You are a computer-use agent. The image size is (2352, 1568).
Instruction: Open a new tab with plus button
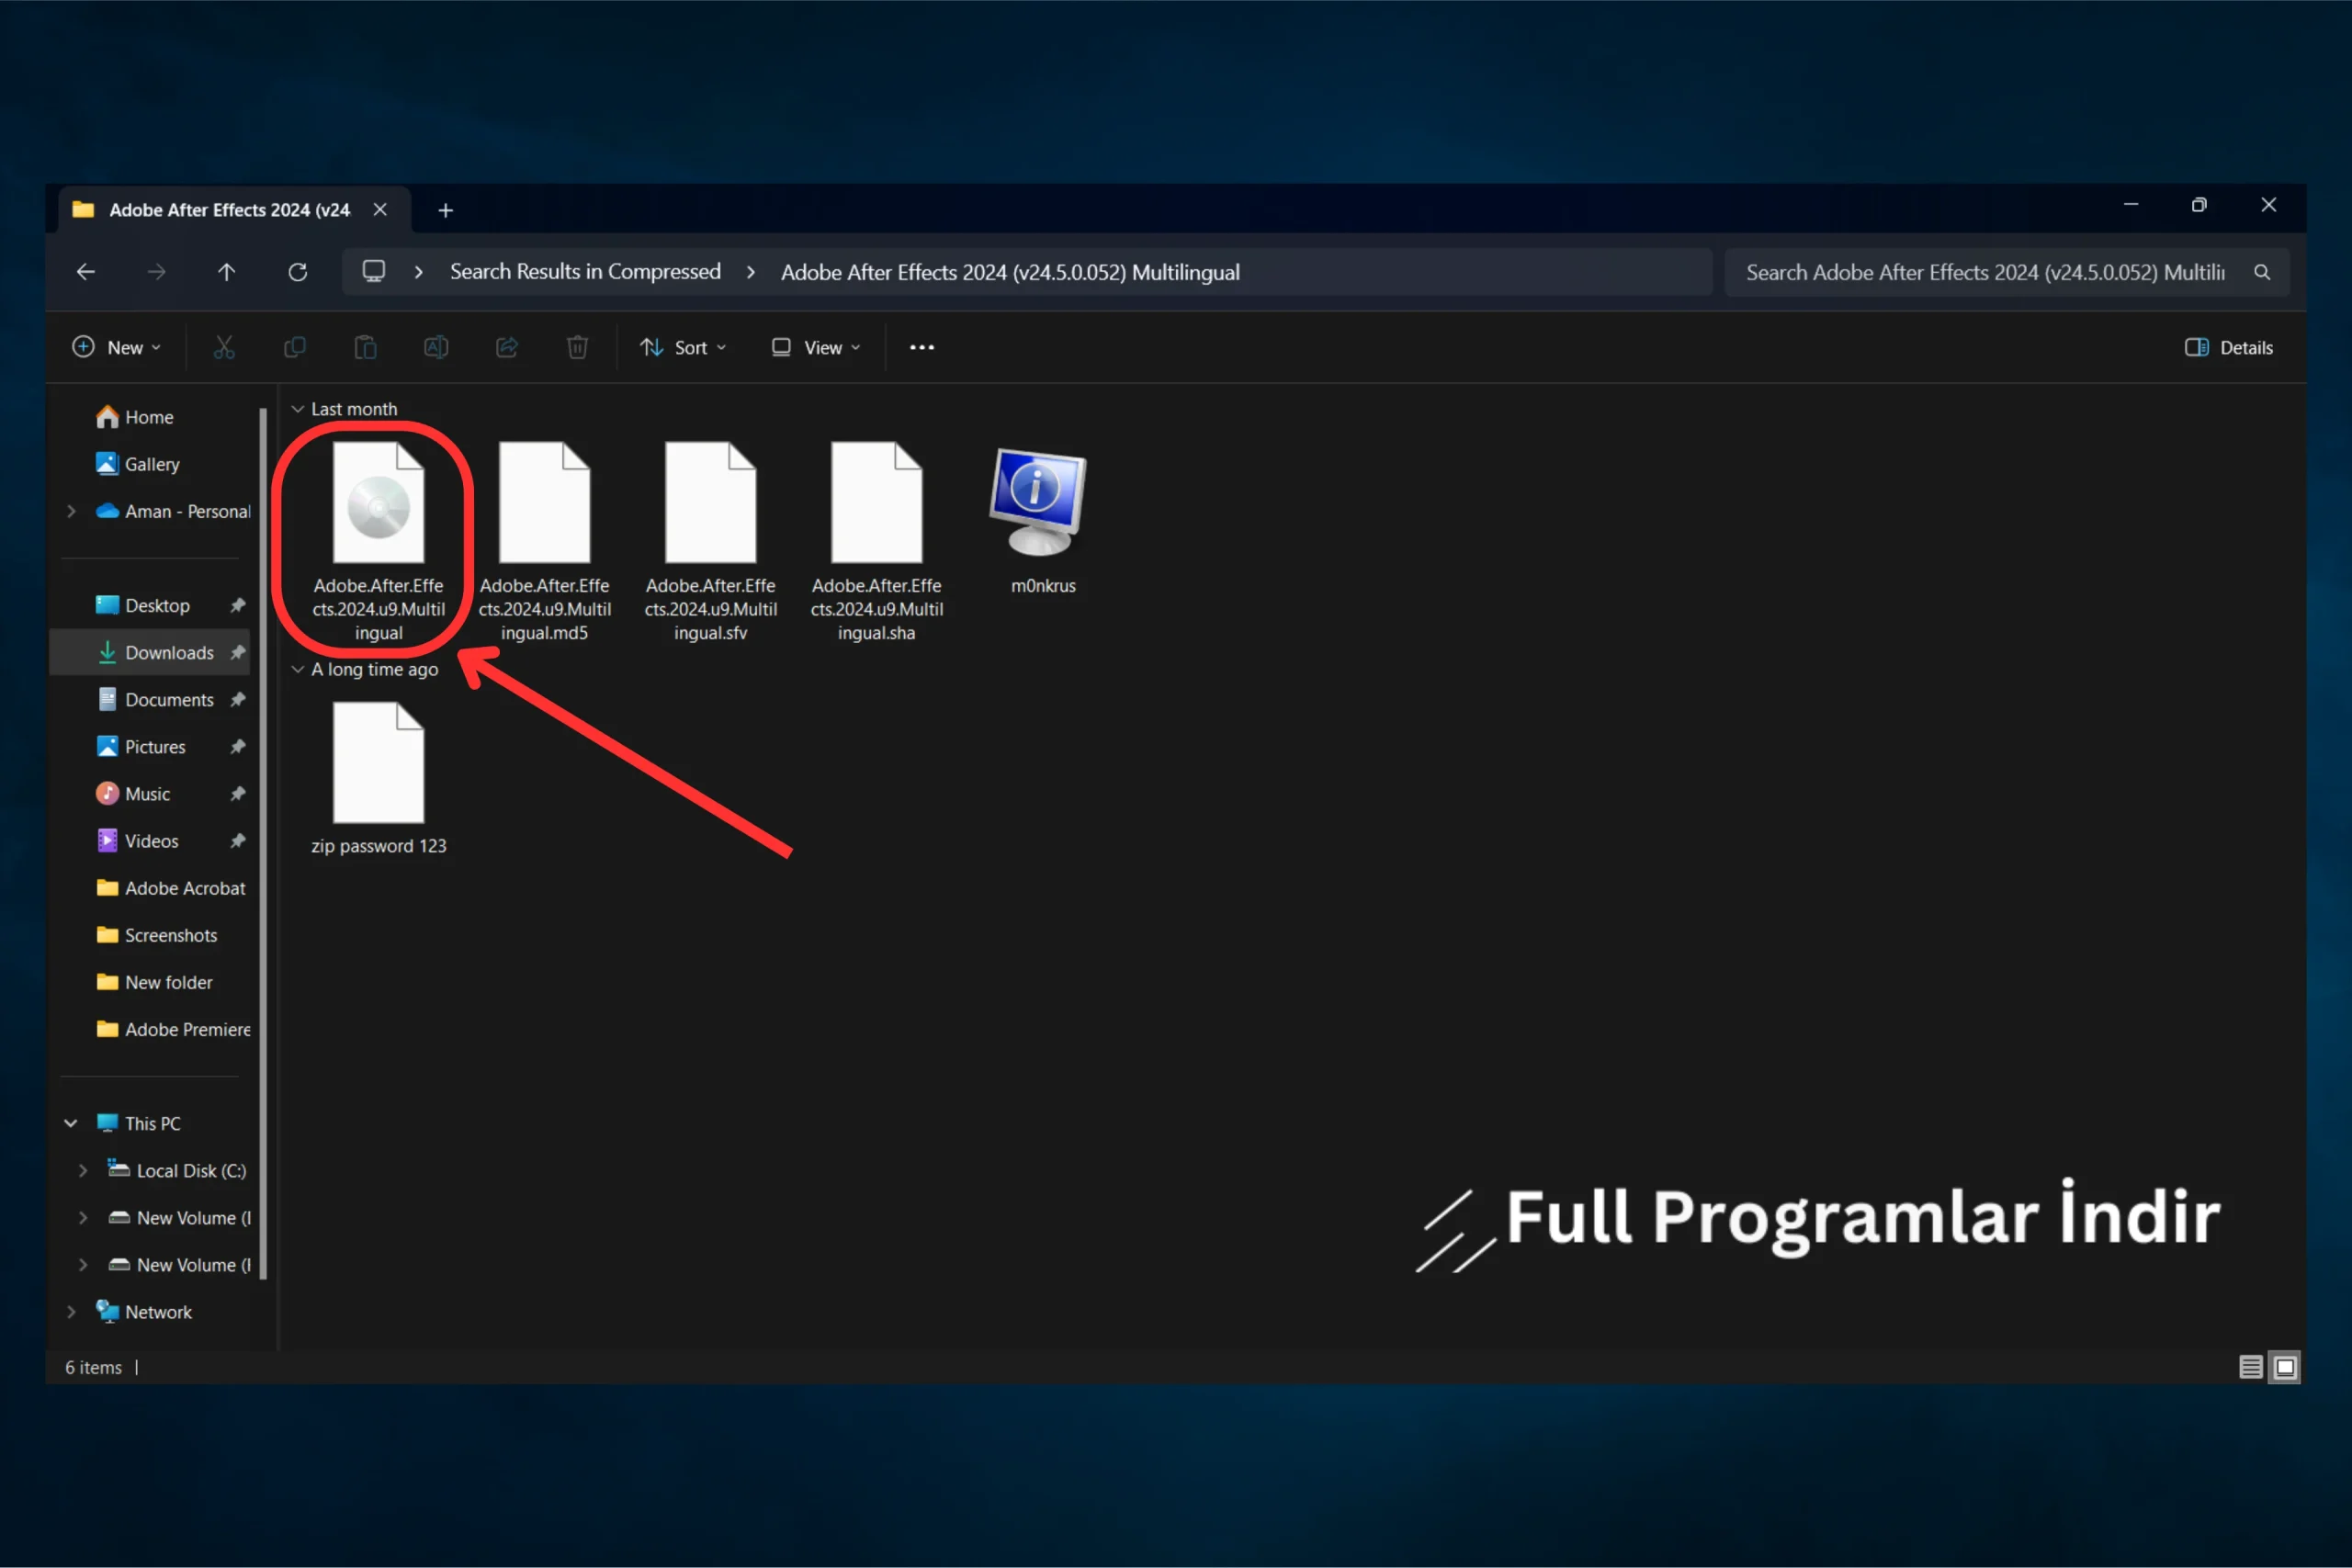446,210
